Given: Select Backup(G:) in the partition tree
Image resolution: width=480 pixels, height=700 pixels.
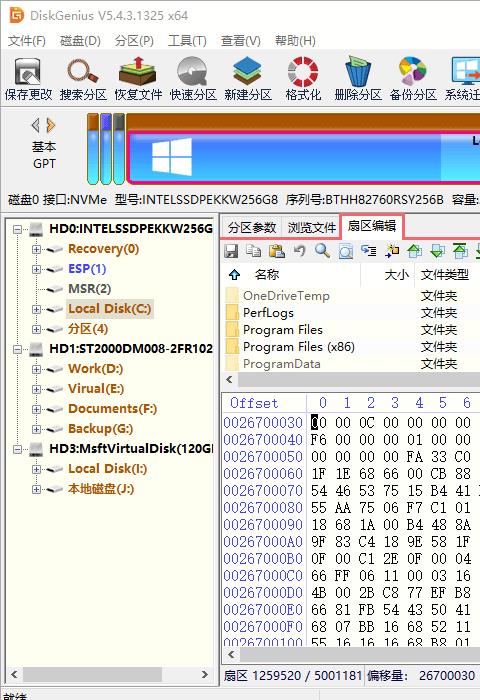Looking at the screenshot, I should point(100,429).
